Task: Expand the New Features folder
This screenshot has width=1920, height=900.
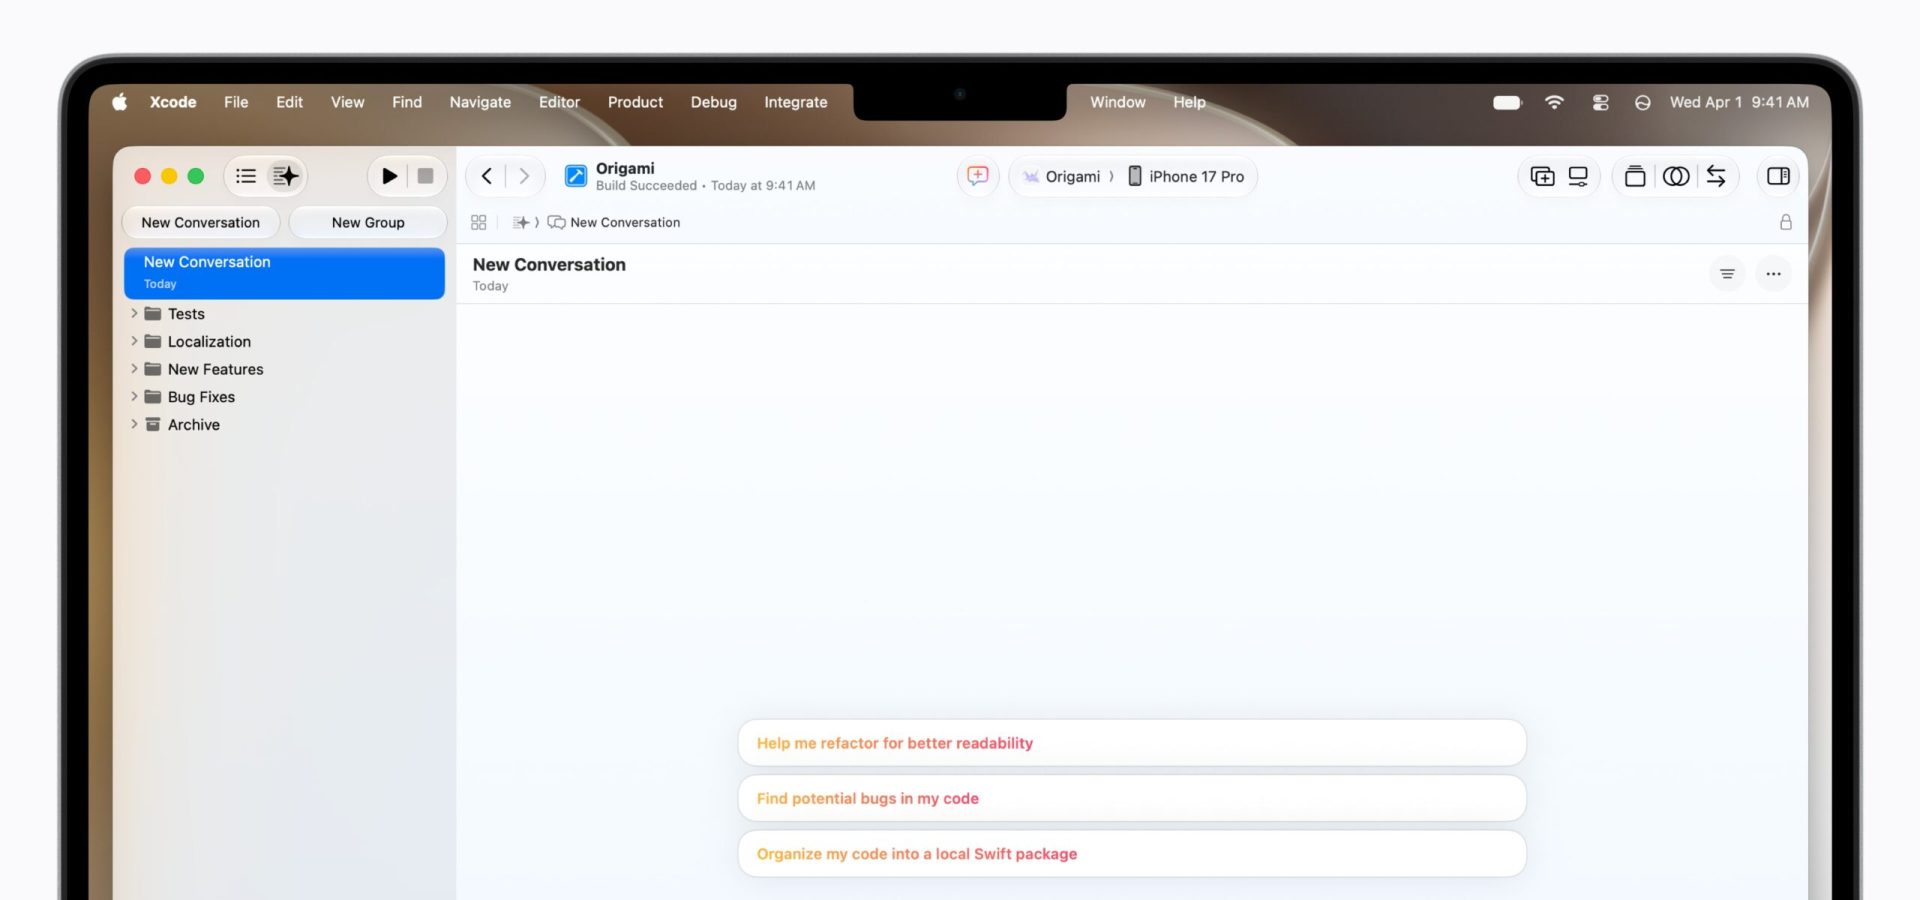Action: [x=134, y=369]
